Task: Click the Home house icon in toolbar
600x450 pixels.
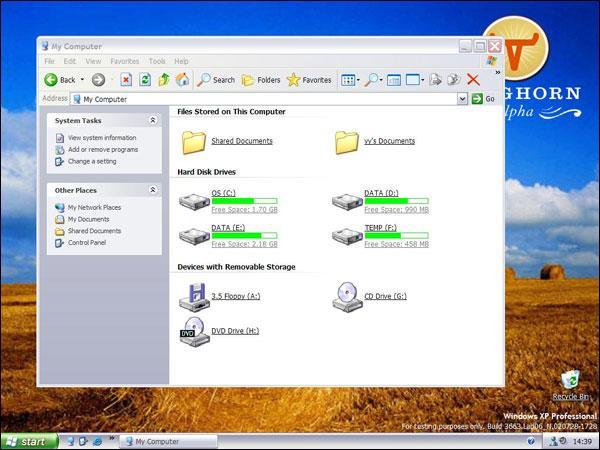Action: coord(183,80)
